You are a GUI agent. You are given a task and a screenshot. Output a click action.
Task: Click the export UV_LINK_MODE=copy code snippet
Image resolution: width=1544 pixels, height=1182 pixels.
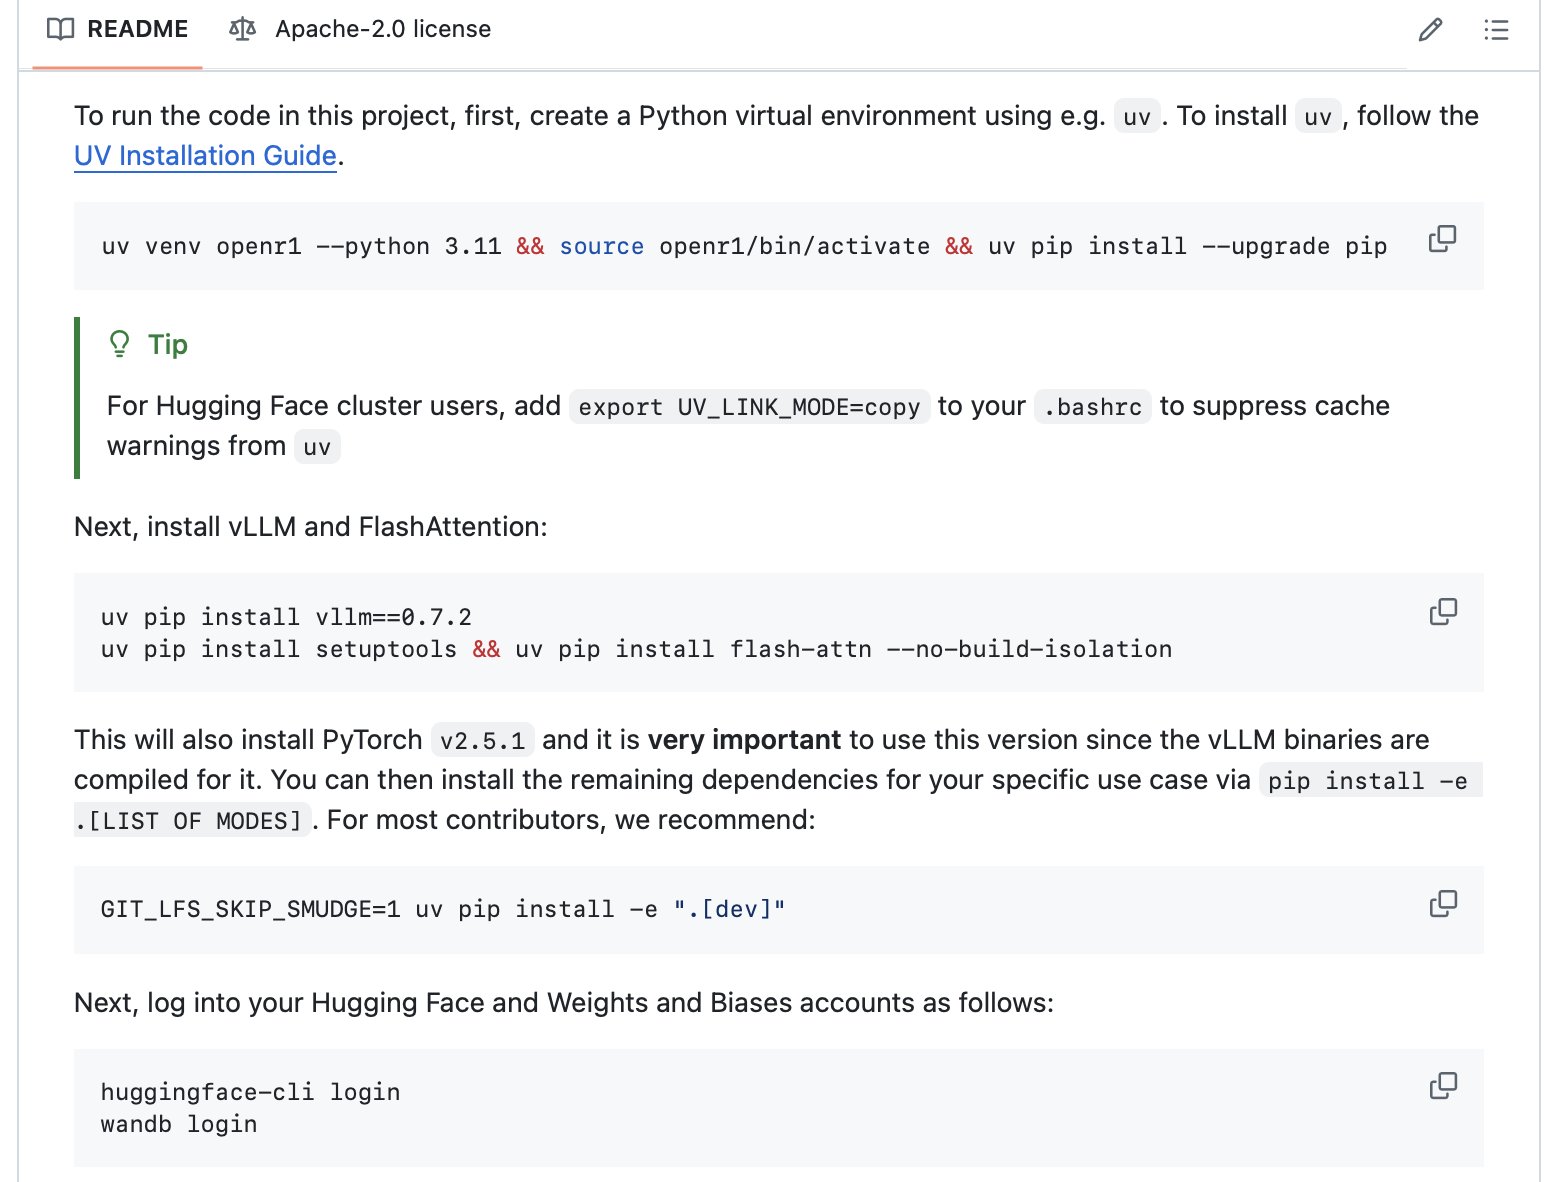[749, 407]
